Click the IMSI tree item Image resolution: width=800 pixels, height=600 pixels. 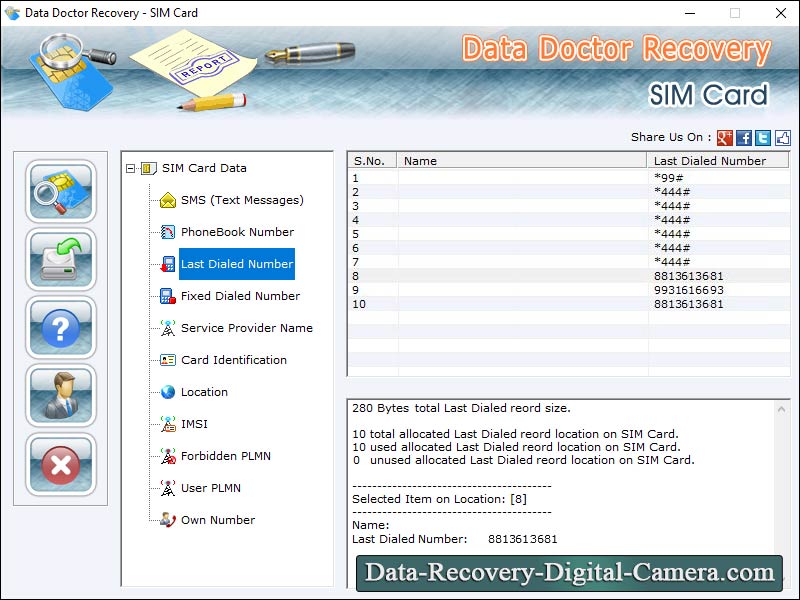194,424
